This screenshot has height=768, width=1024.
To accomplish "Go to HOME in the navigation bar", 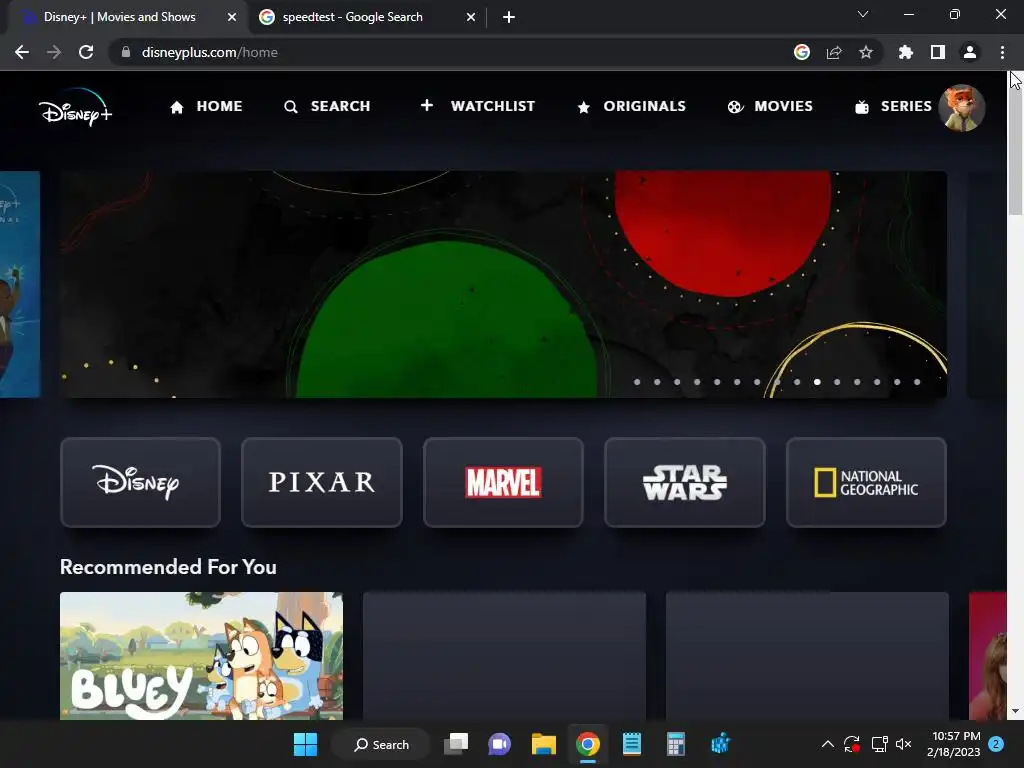I will [x=206, y=106].
